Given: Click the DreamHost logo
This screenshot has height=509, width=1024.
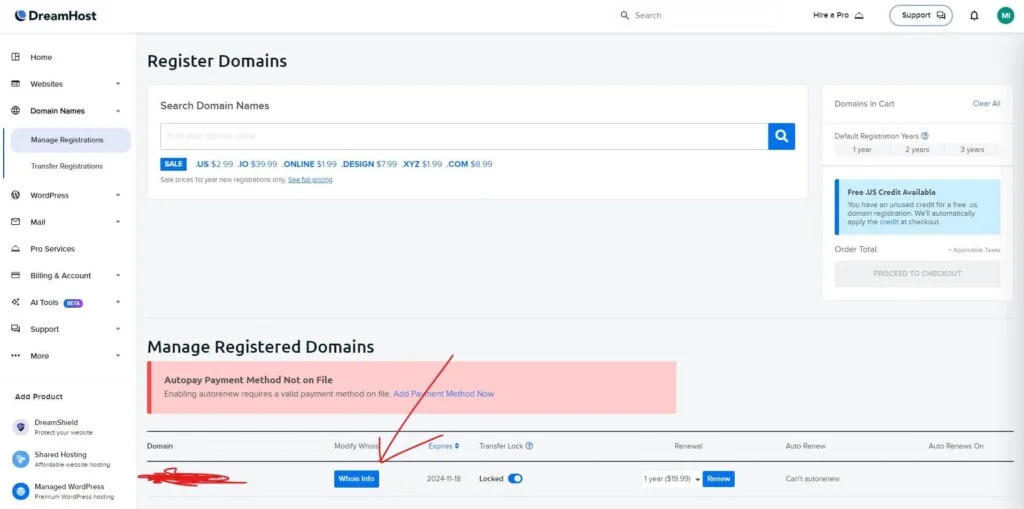Looking at the screenshot, I should pyautogui.click(x=56, y=16).
